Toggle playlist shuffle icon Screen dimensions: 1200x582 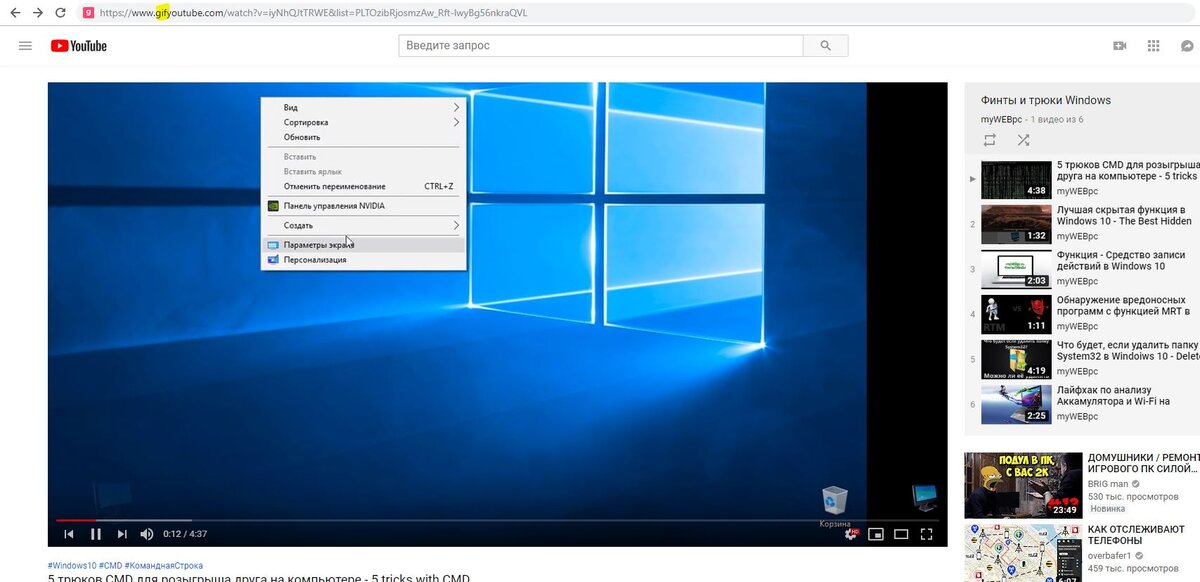(x=1023, y=140)
